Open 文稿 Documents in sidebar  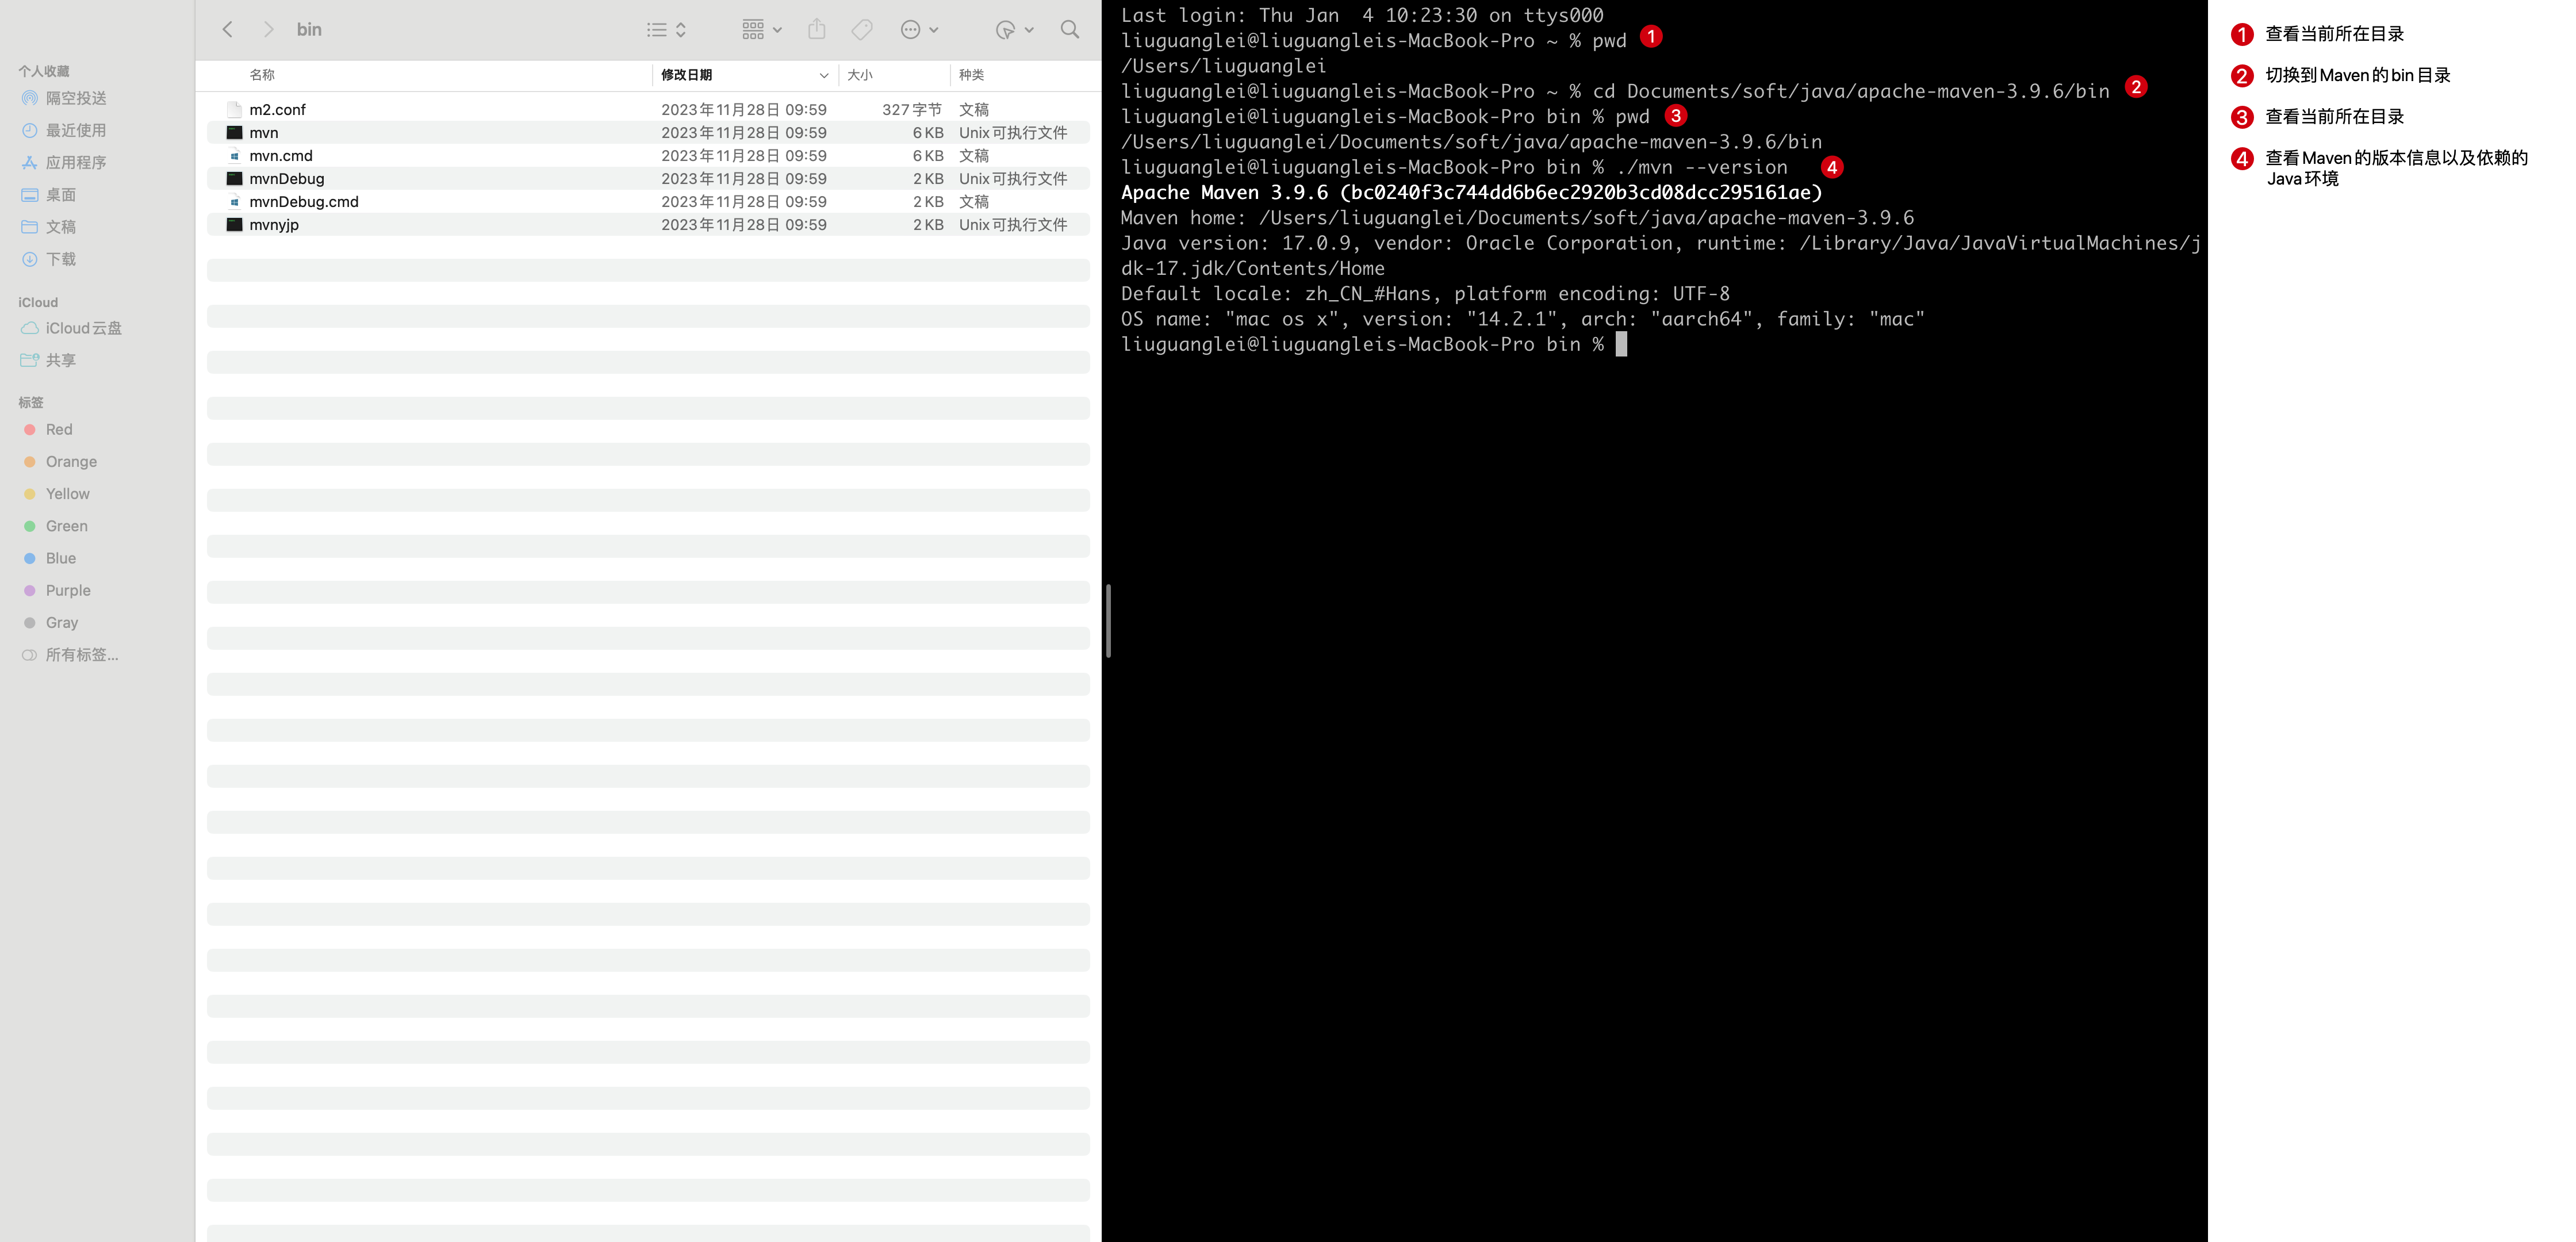click(49, 227)
